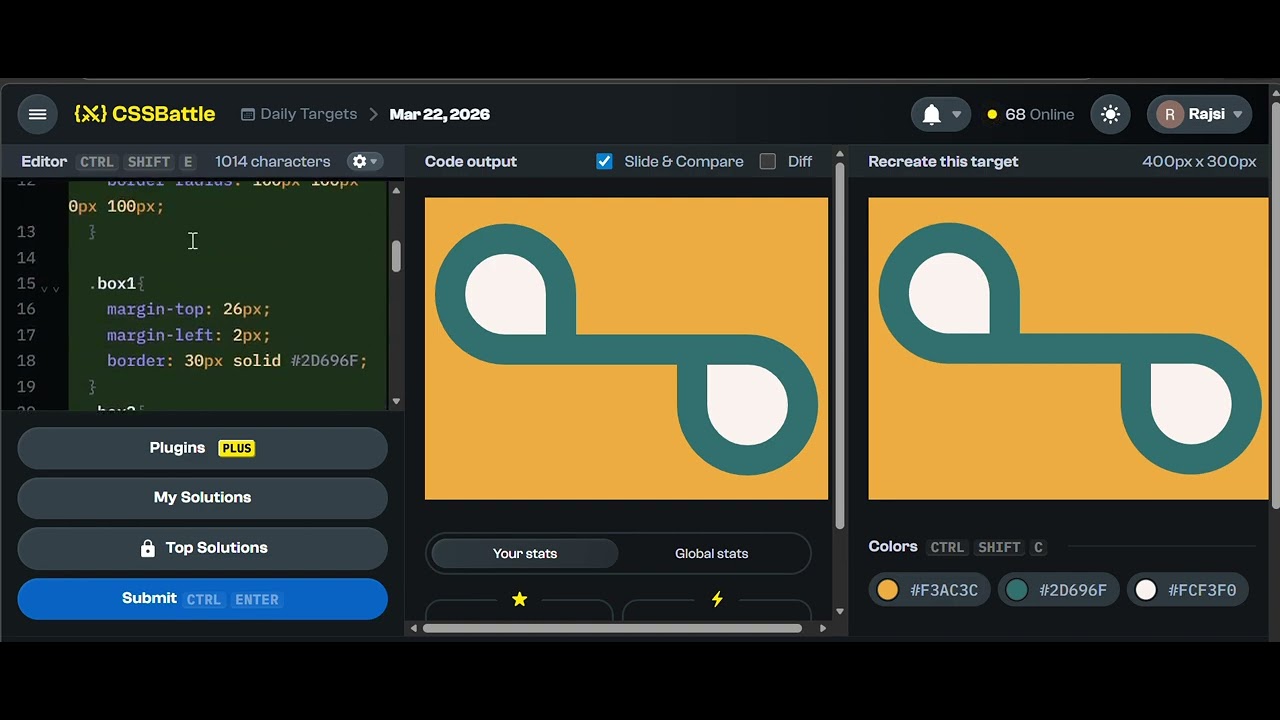Viewport: 1280px width, 720px height.
Task: Click the horizontal scrollbar thumb
Action: (612, 628)
